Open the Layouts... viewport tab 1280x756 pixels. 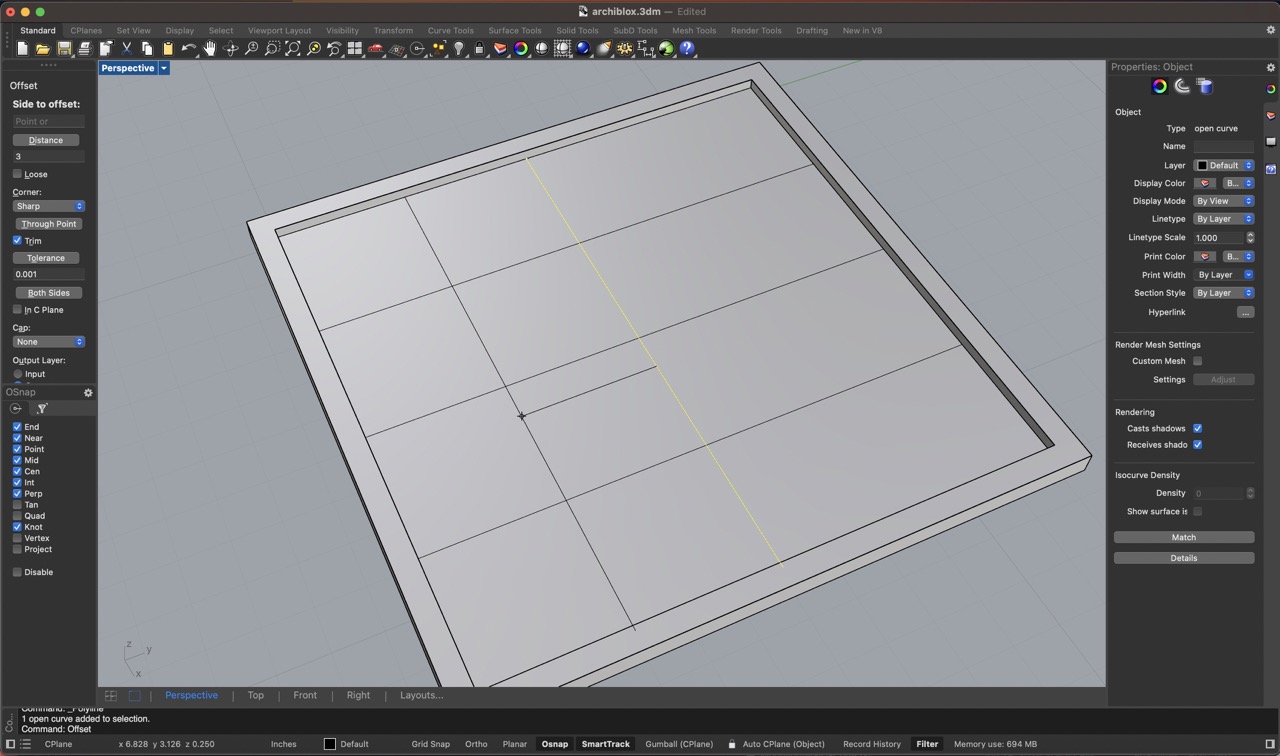tap(421, 695)
